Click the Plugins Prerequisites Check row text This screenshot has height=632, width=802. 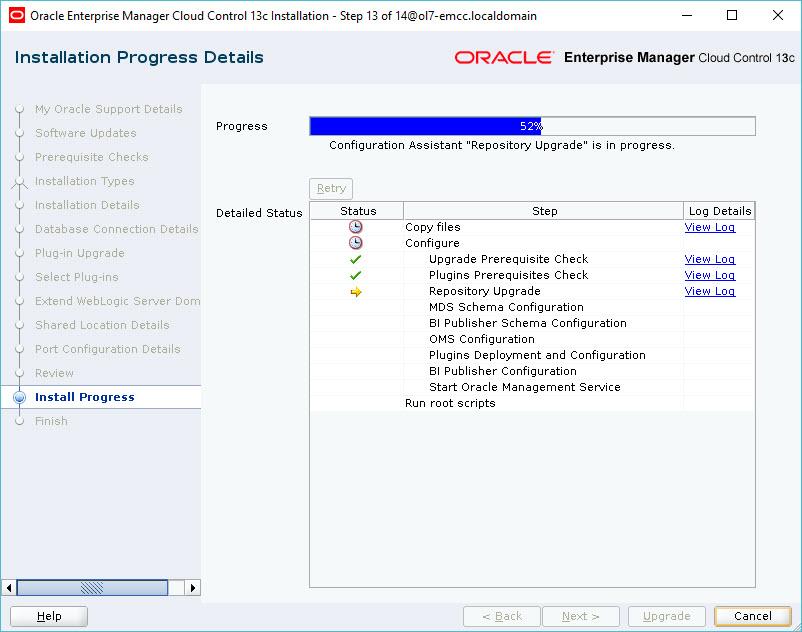(508, 275)
